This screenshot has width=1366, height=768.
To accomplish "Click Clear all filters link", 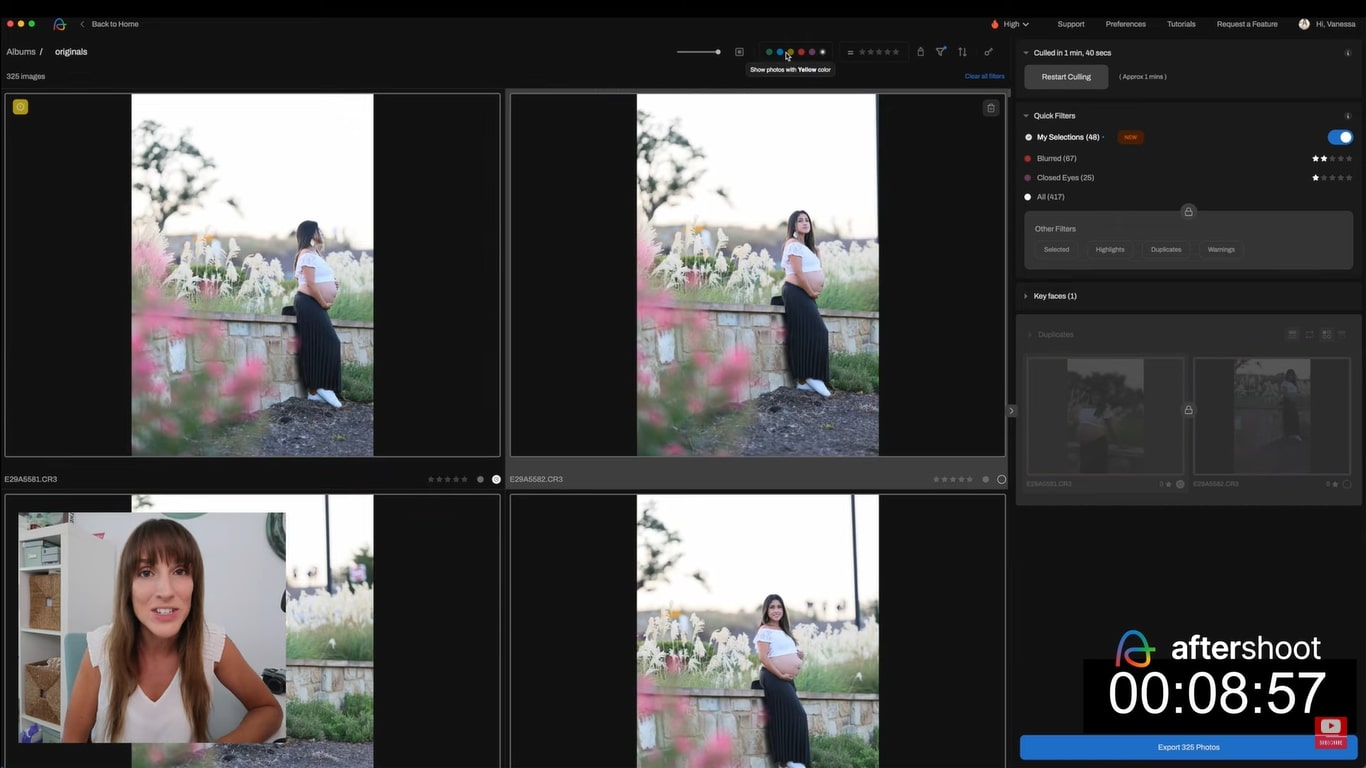I will click(x=984, y=76).
